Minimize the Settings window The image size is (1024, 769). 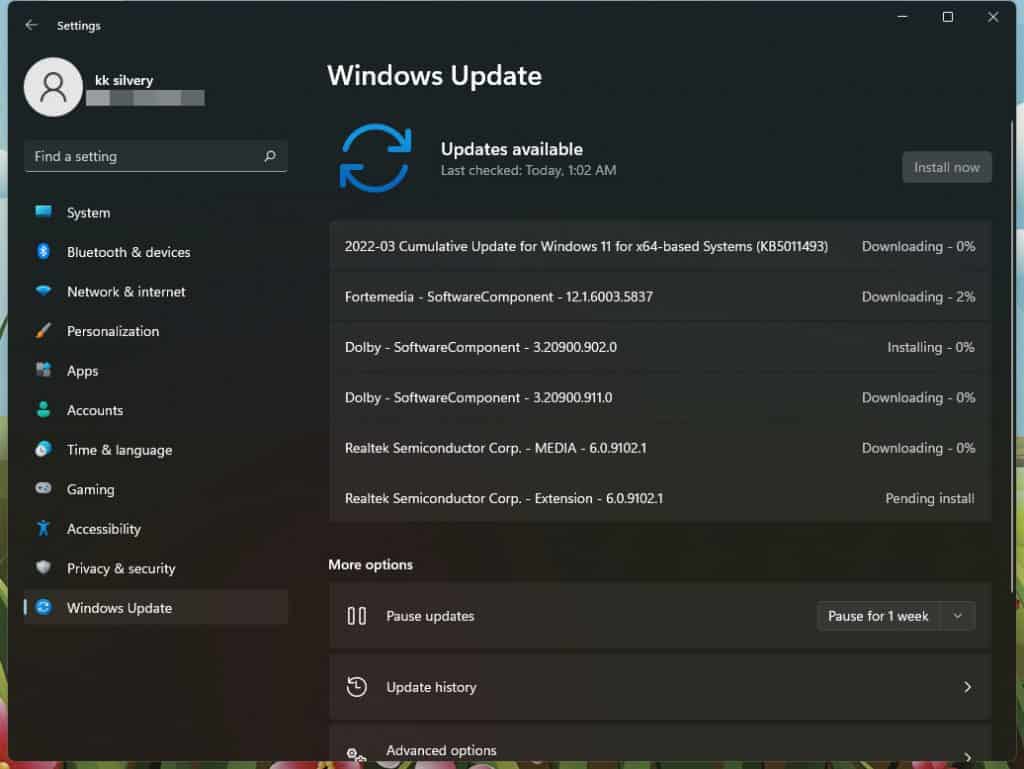coord(903,17)
